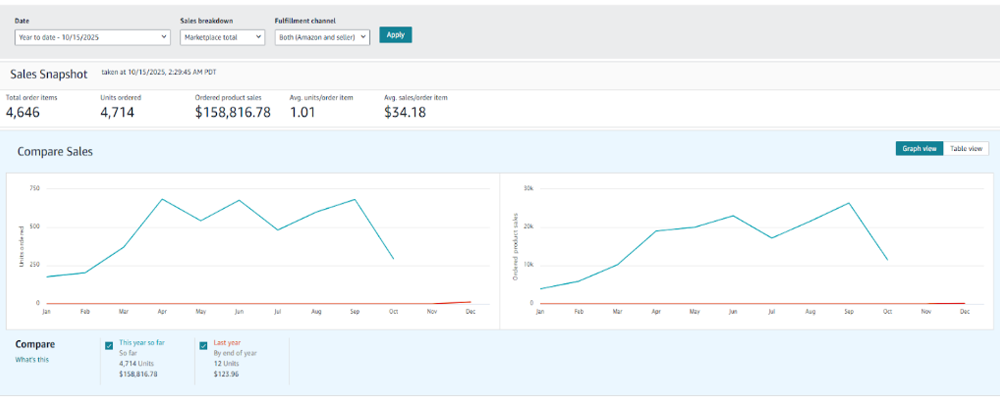This screenshot has height=400, width=1000.
Task: Click April peak on Units ordered chart
Action: [162, 199]
